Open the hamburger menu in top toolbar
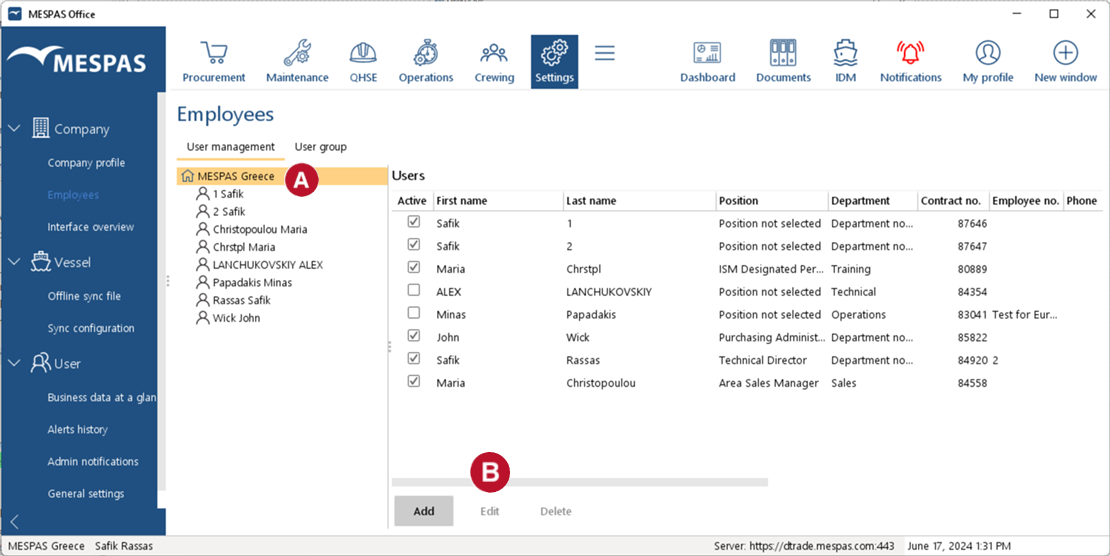1110x556 pixels. (x=605, y=53)
